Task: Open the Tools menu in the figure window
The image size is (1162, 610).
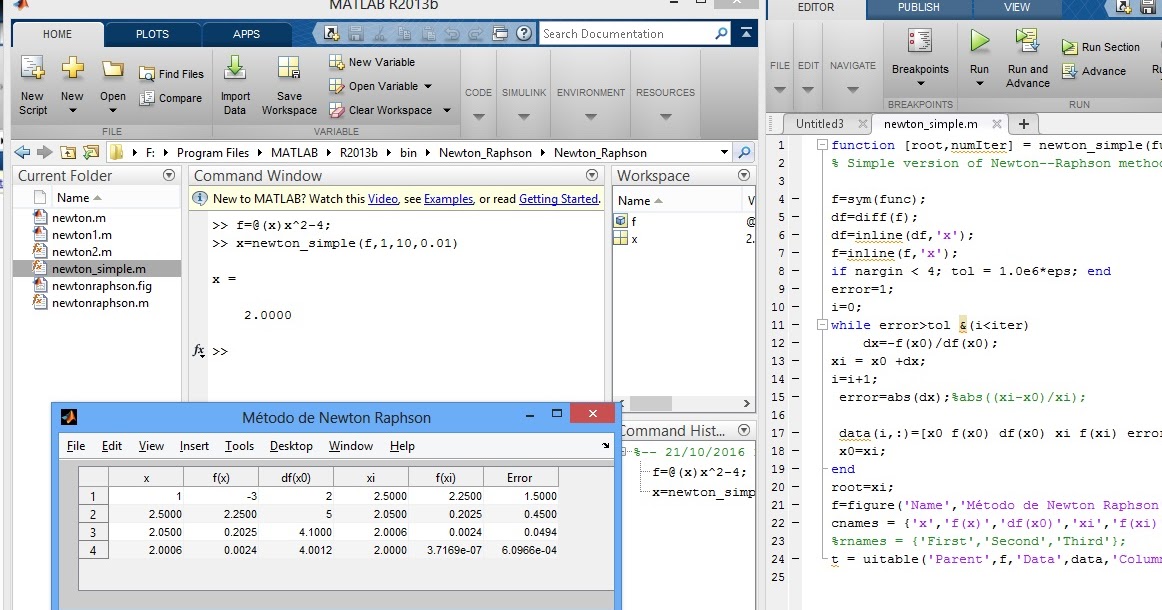Action: pyautogui.click(x=239, y=445)
